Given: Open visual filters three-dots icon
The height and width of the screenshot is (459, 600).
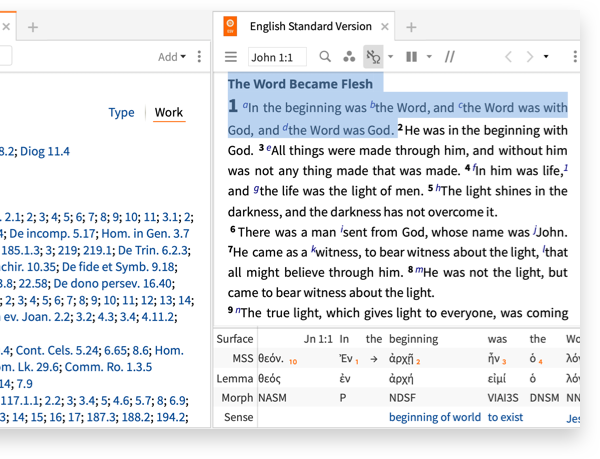Looking at the screenshot, I should (349, 57).
